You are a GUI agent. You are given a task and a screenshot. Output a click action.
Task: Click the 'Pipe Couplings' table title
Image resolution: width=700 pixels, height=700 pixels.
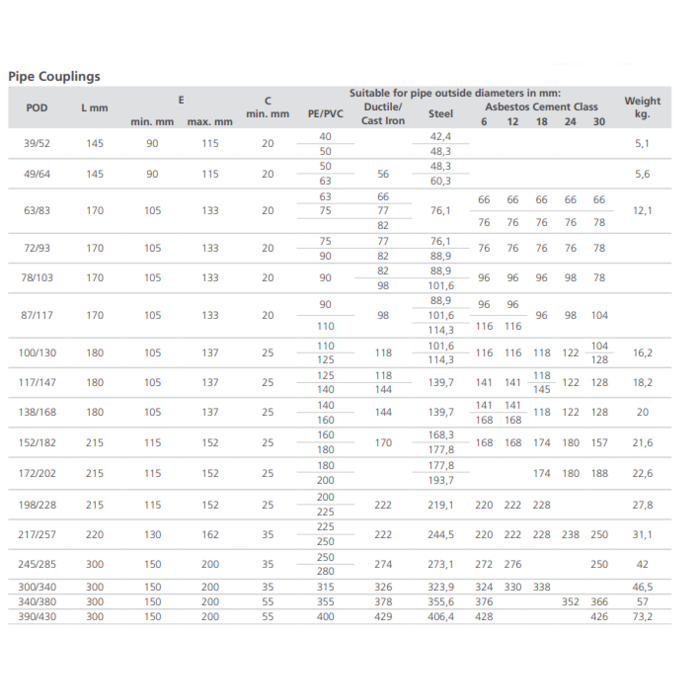pyautogui.click(x=54, y=76)
